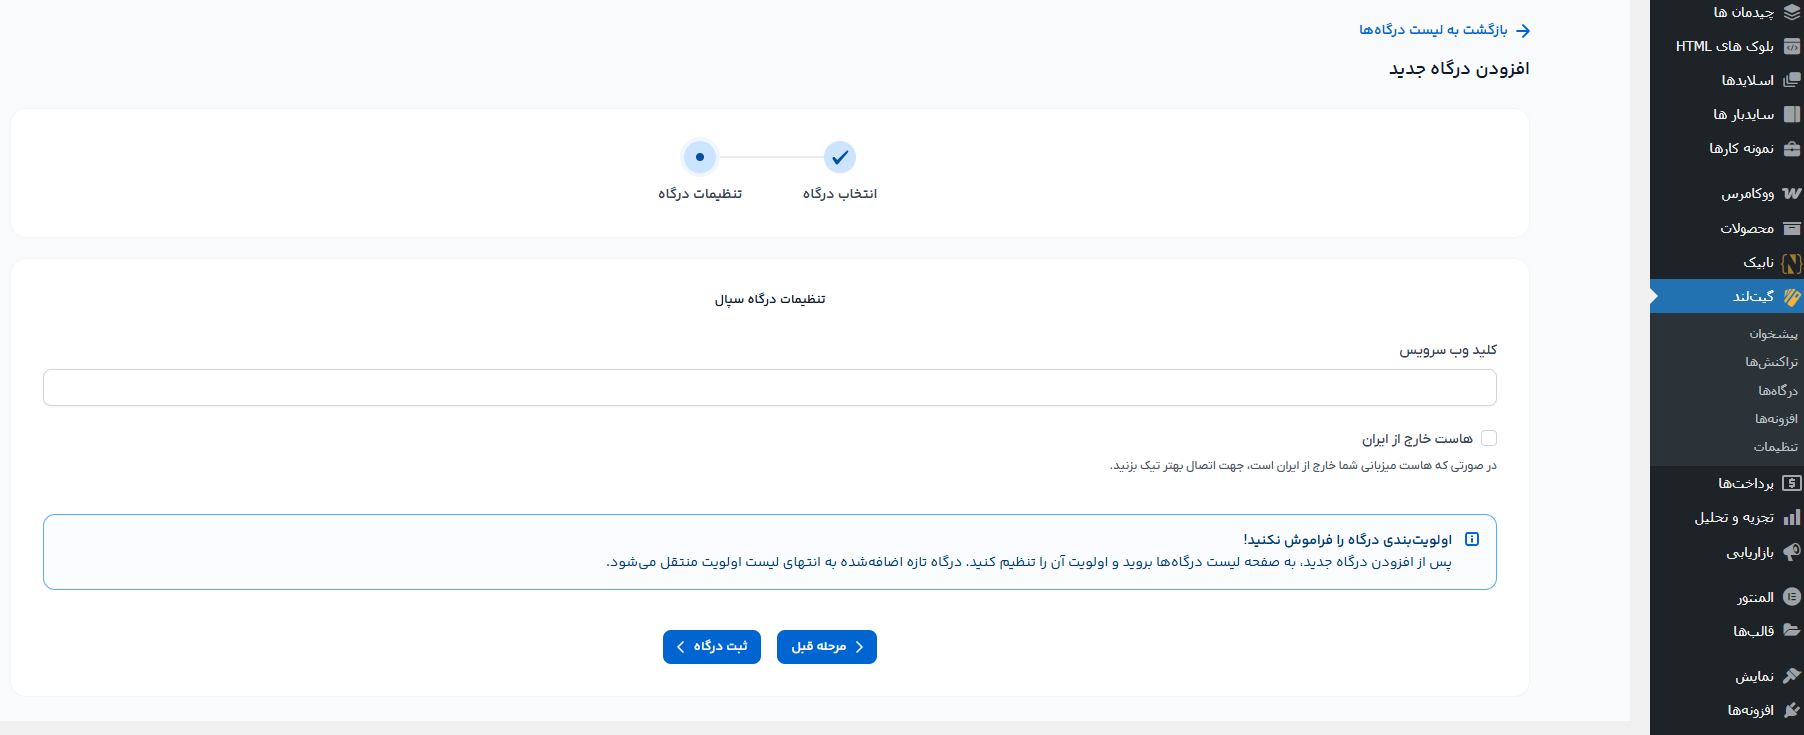Click the ثبت درگاه button

[x=712, y=647]
